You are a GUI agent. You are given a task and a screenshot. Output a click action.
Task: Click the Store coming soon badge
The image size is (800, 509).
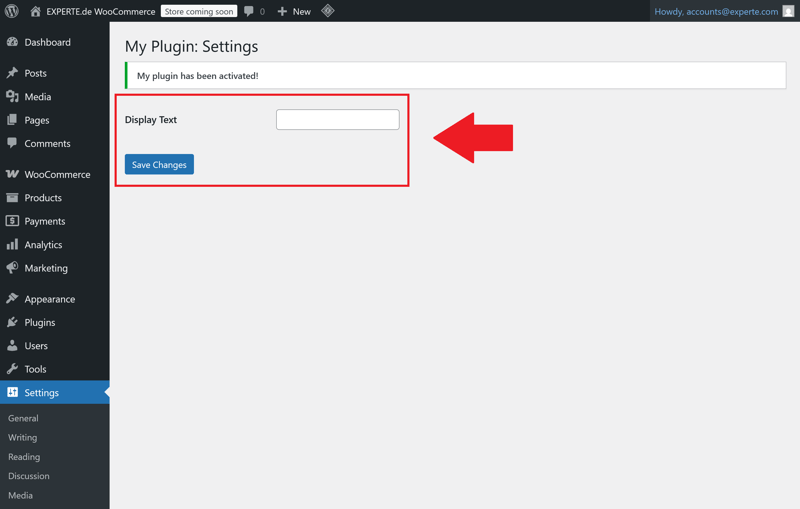click(x=199, y=11)
